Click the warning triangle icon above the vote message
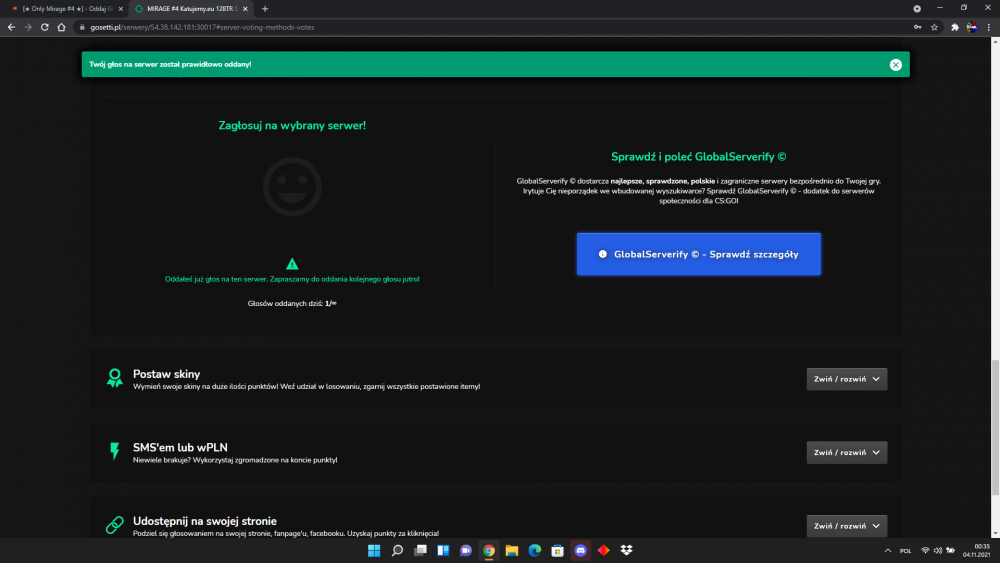The width and height of the screenshot is (1000, 563). [x=292, y=263]
